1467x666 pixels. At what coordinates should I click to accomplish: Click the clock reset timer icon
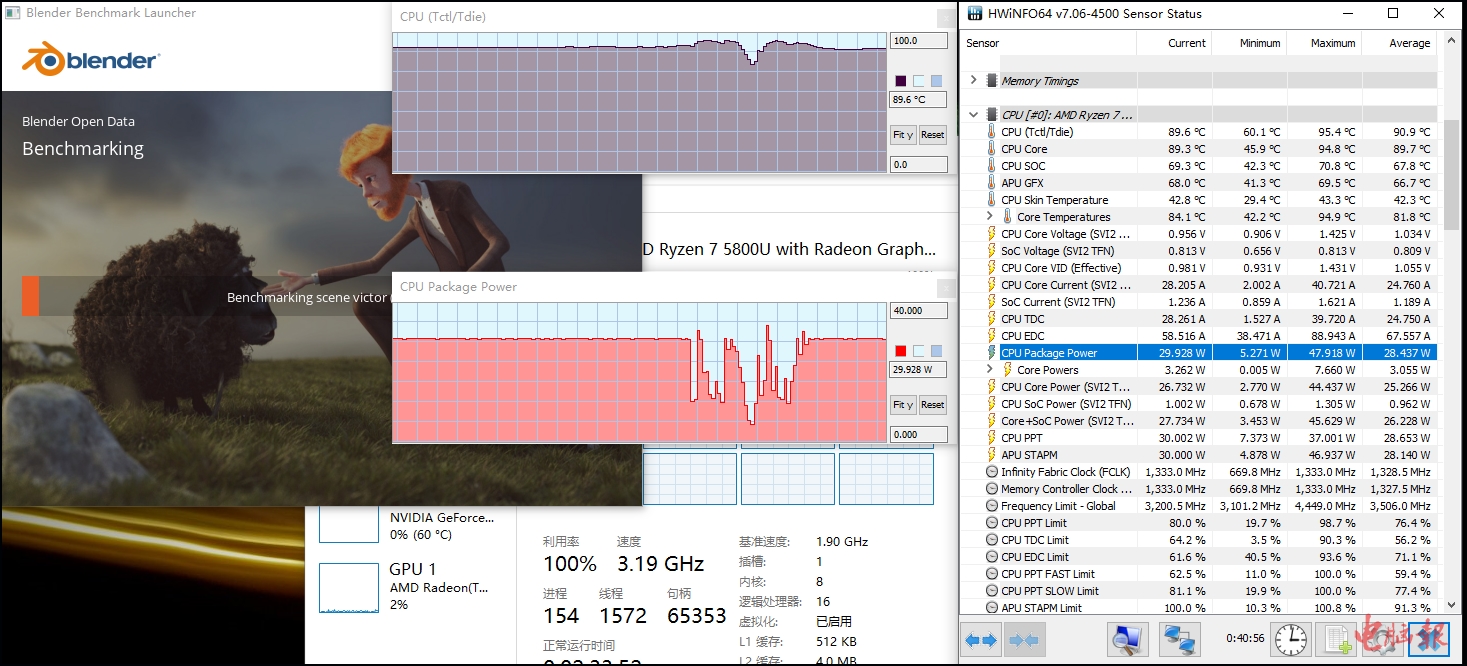click(x=1291, y=639)
